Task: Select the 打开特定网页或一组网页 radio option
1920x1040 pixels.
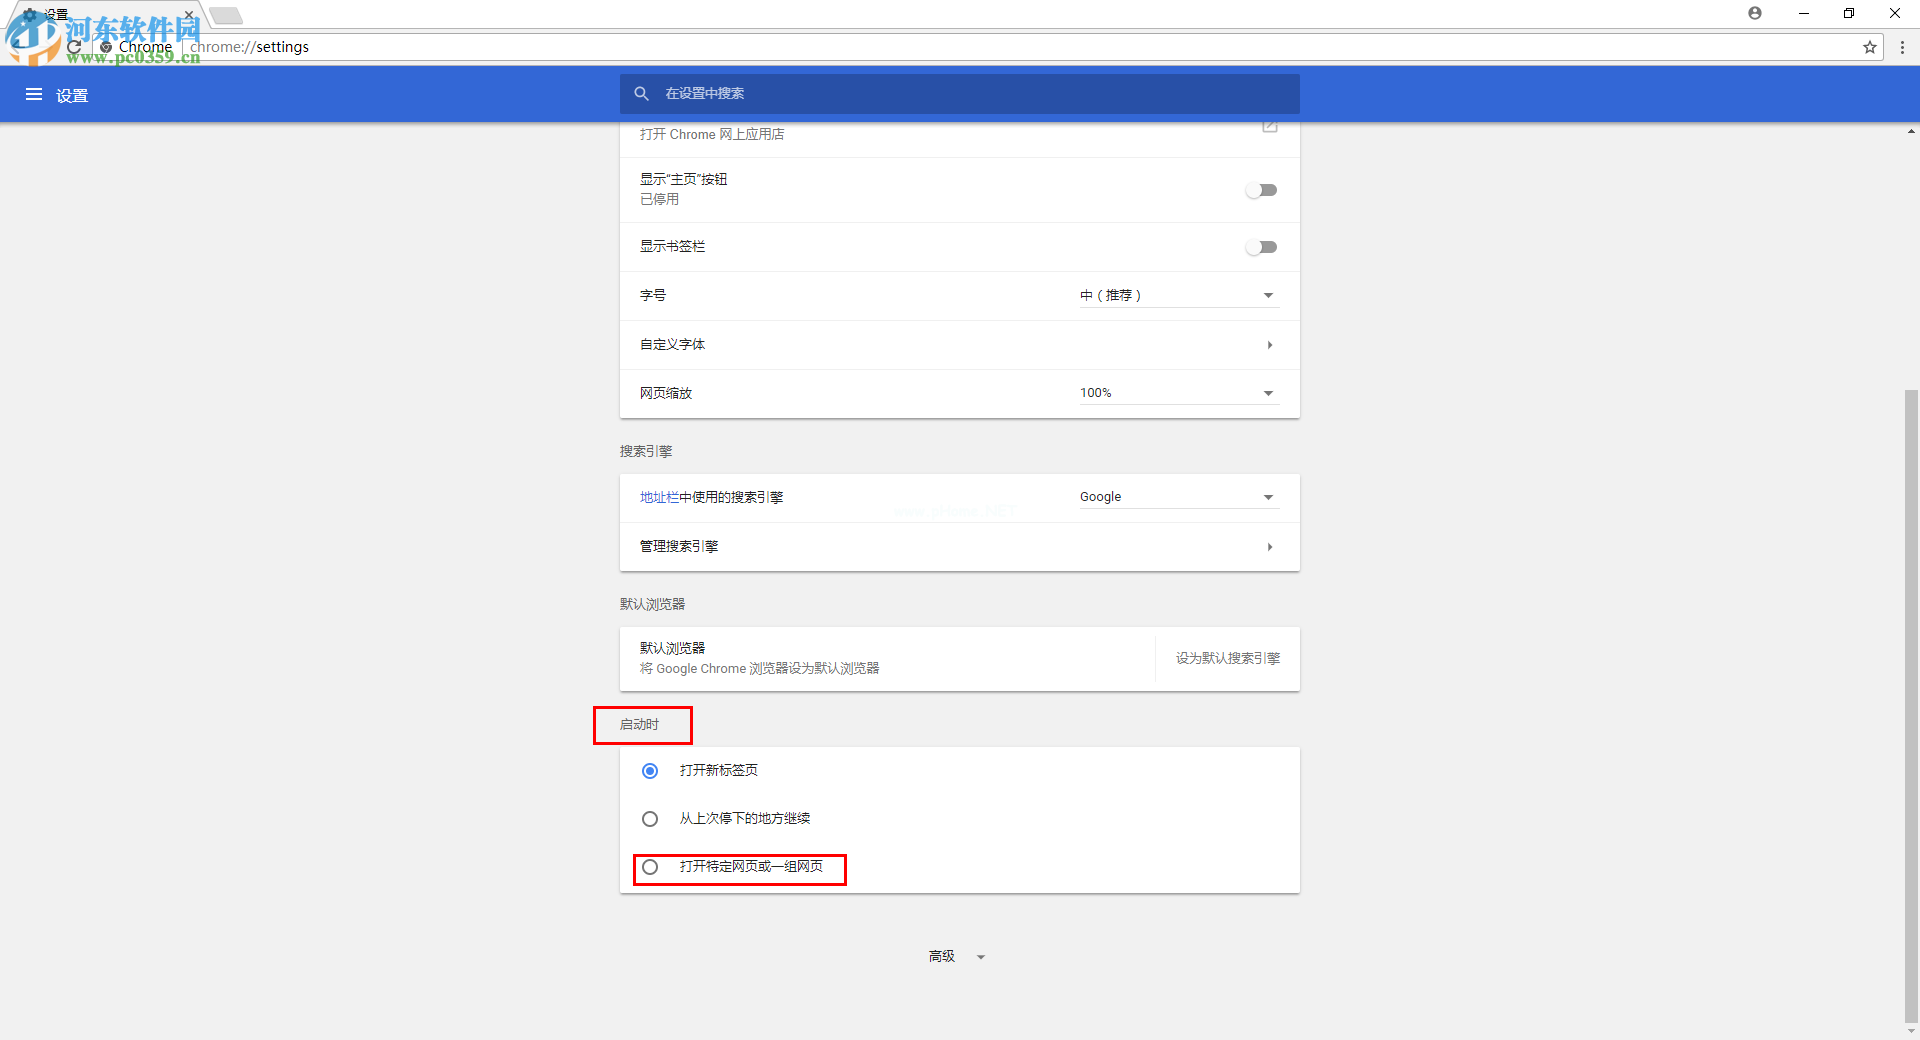Action: (650, 868)
